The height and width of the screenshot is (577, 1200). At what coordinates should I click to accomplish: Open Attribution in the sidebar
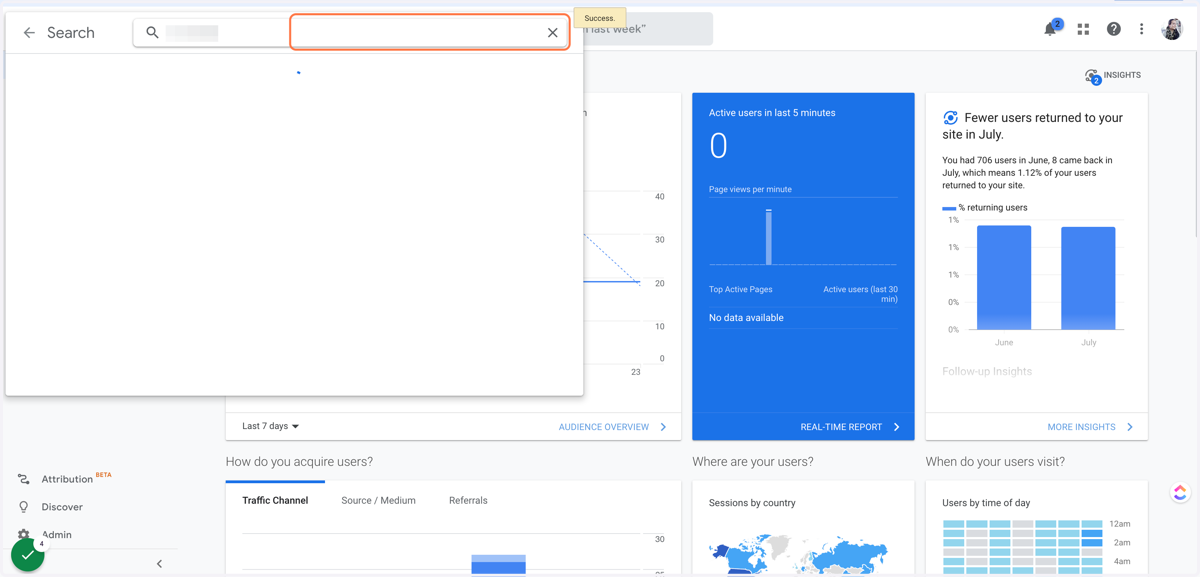[67, 479]
